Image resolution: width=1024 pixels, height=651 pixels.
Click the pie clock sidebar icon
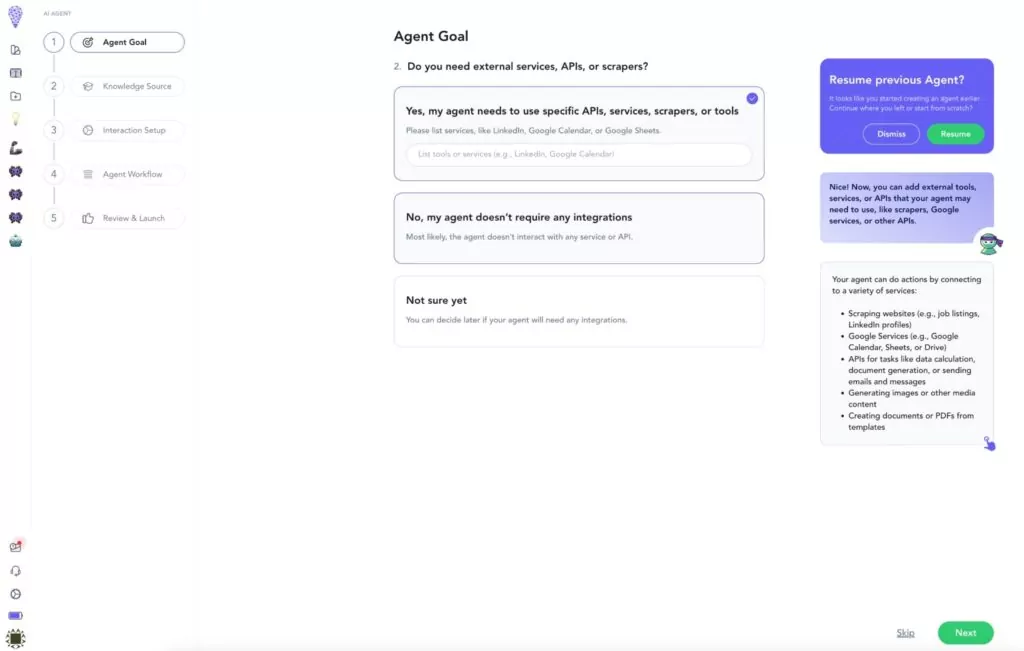[16, 594]
